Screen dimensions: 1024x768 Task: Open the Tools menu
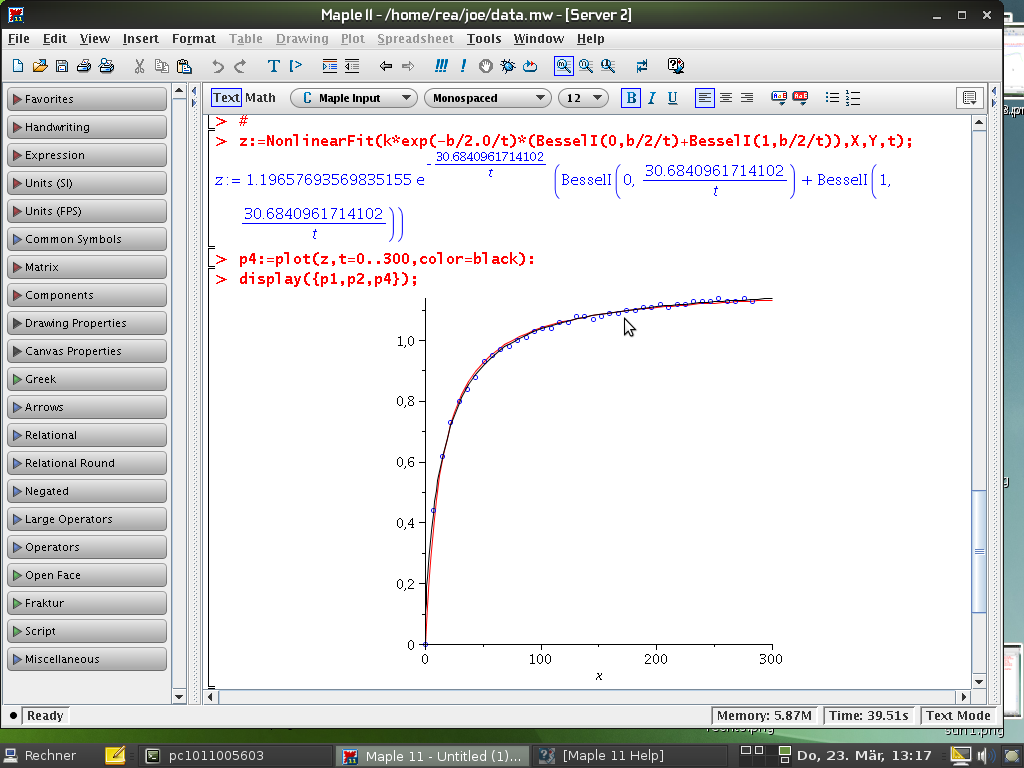(x=484, y=39)
